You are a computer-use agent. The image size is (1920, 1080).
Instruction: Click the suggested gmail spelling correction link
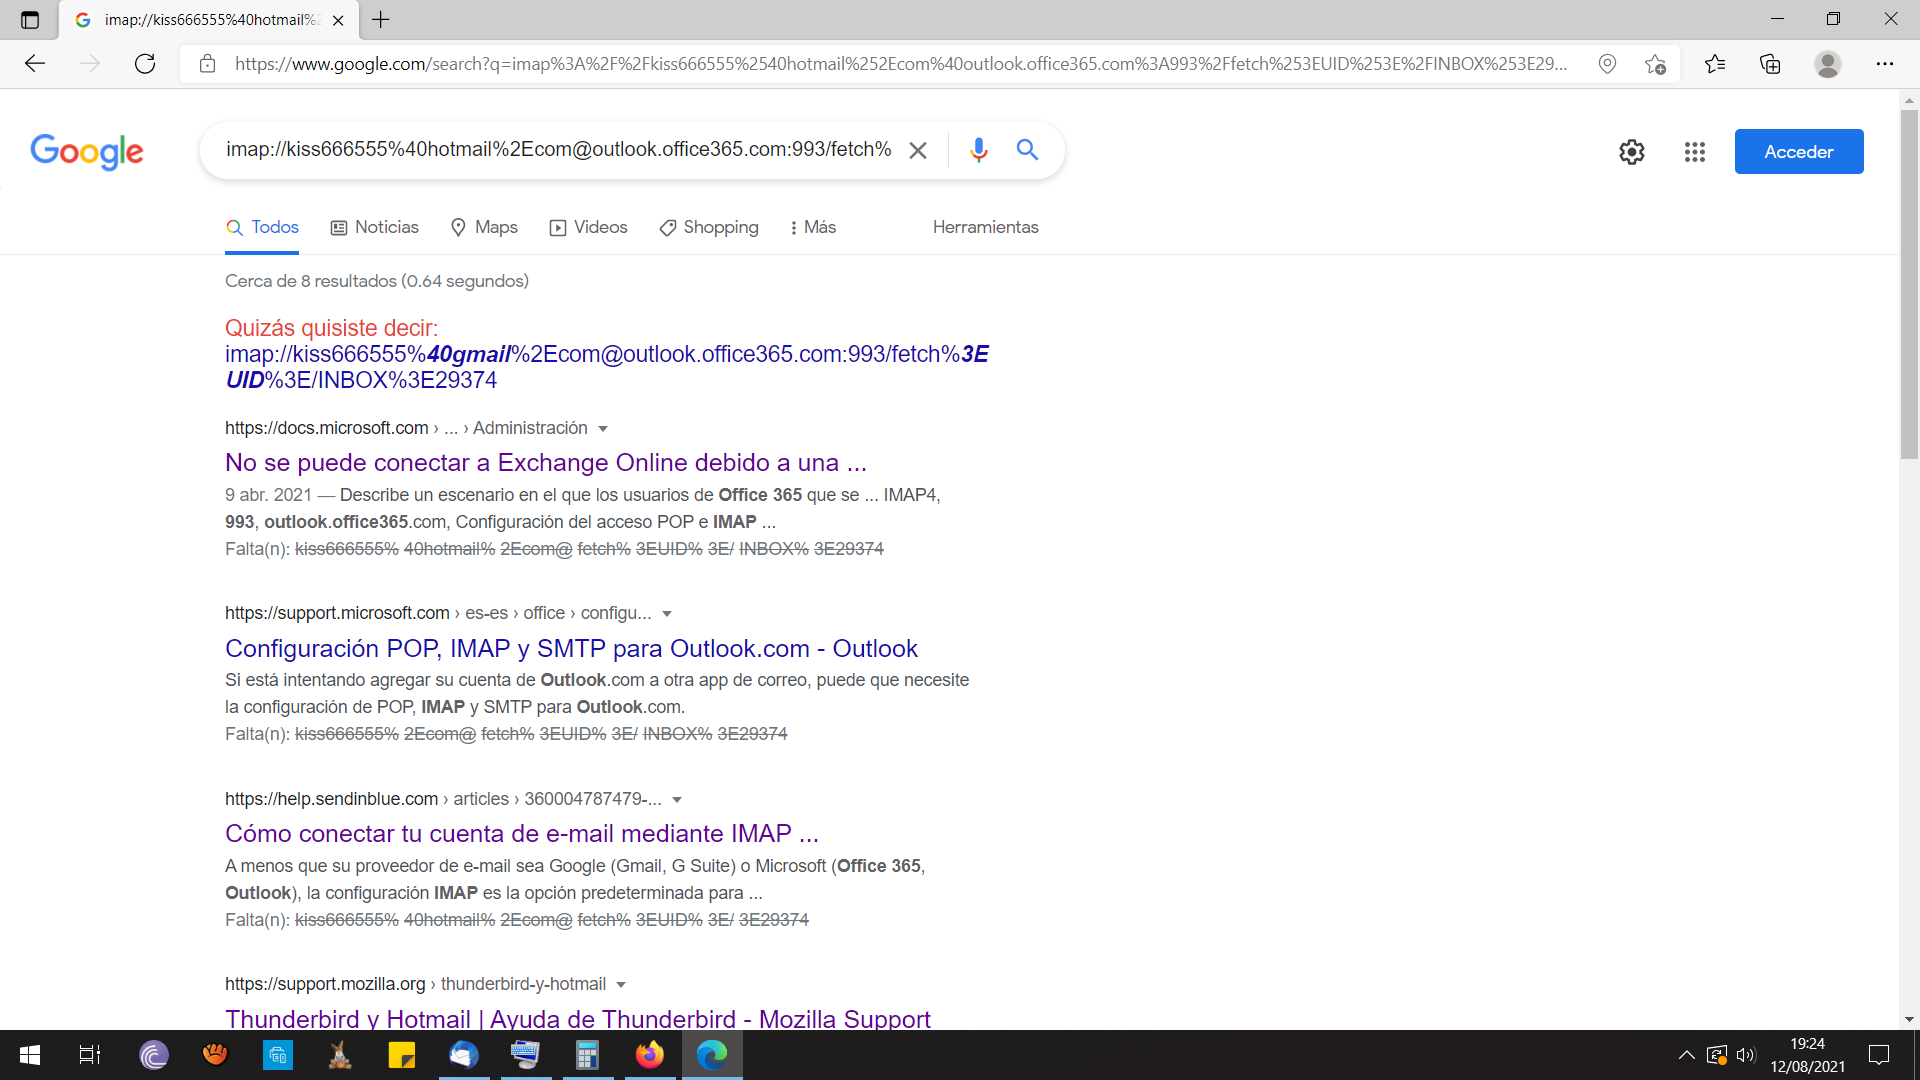click(x=607, y=367)
